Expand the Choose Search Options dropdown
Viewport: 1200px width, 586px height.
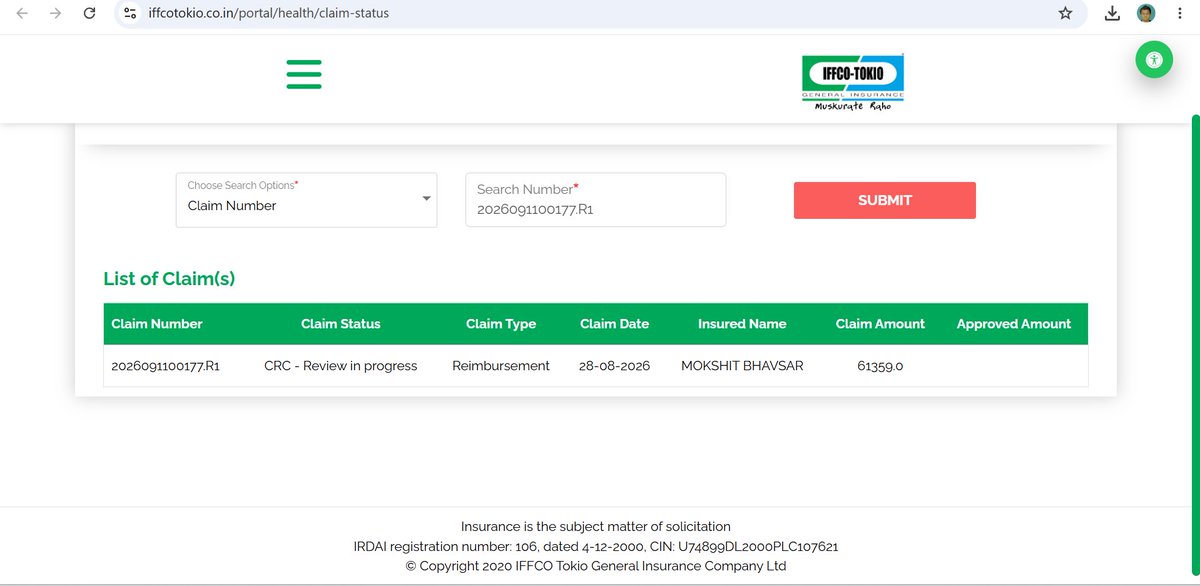coord(306,200)
